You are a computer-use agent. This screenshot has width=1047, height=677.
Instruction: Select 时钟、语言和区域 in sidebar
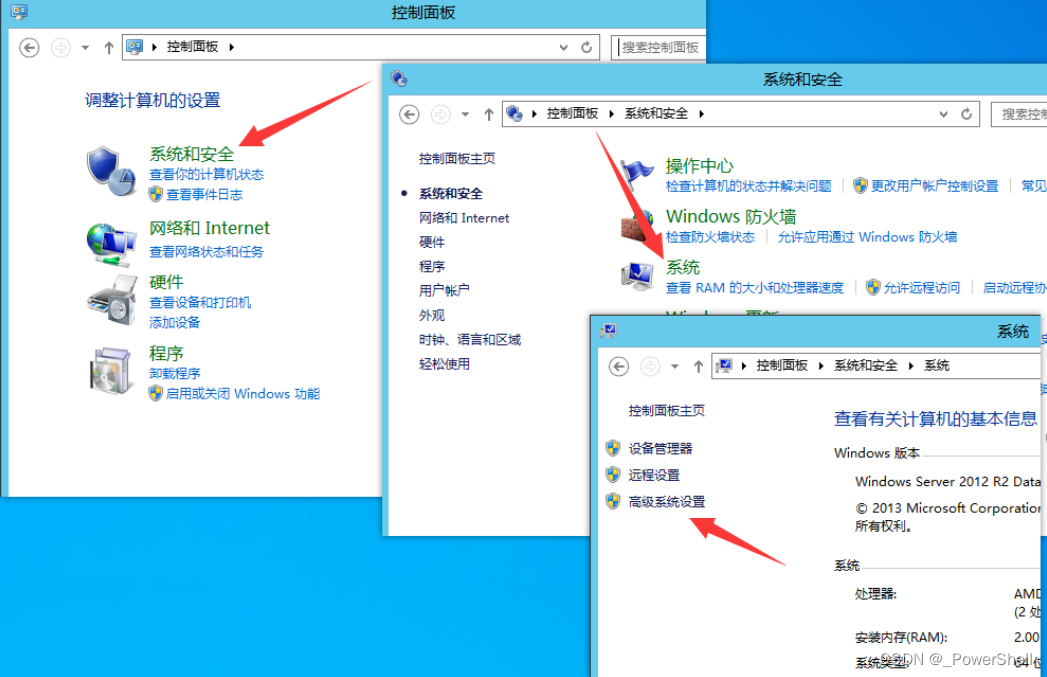click(469, 340)
